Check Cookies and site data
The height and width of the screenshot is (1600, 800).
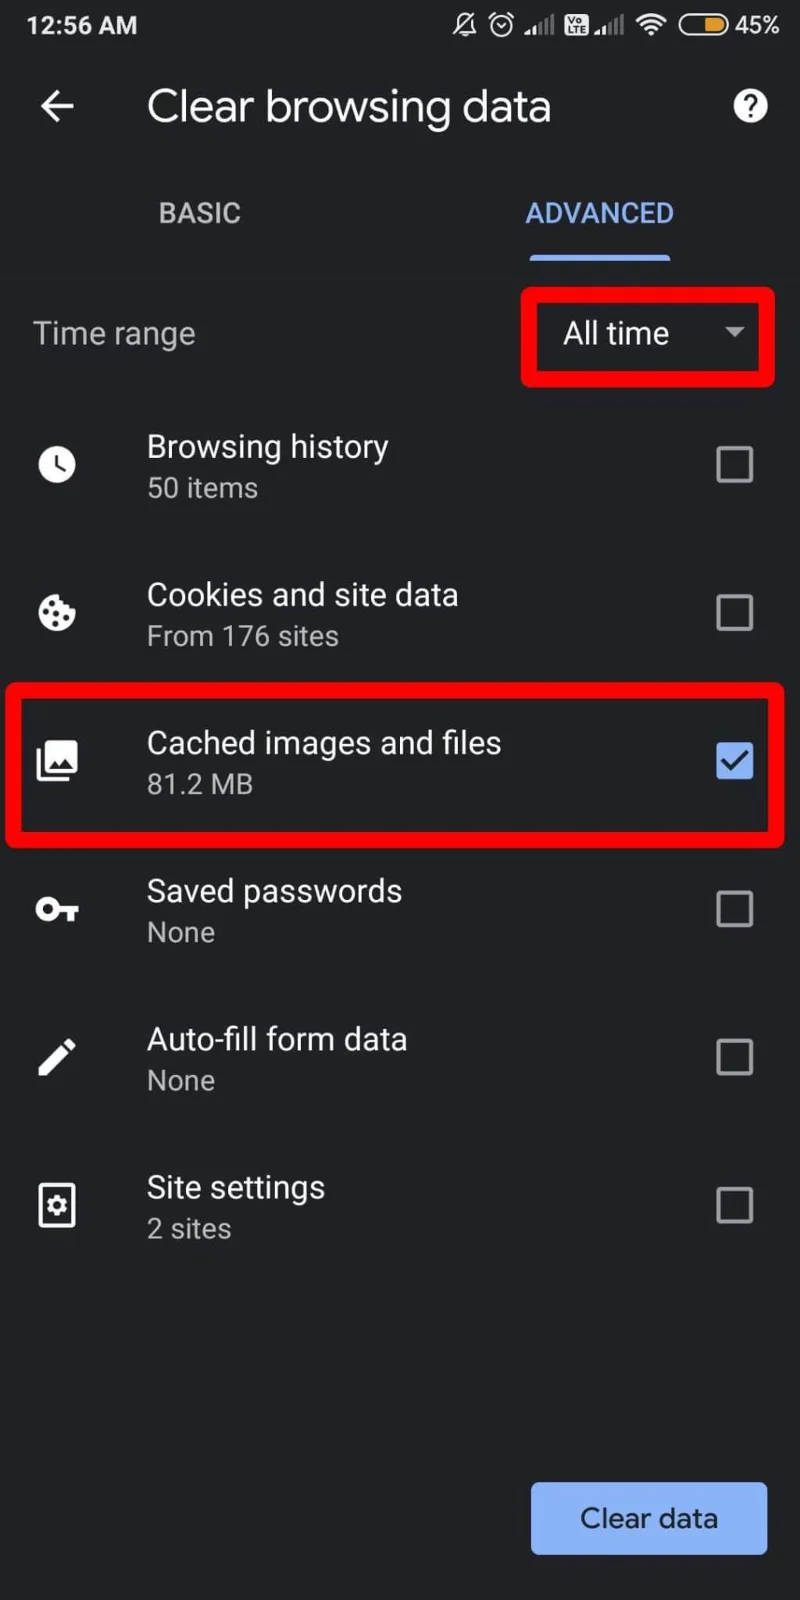tap(735, 612)
